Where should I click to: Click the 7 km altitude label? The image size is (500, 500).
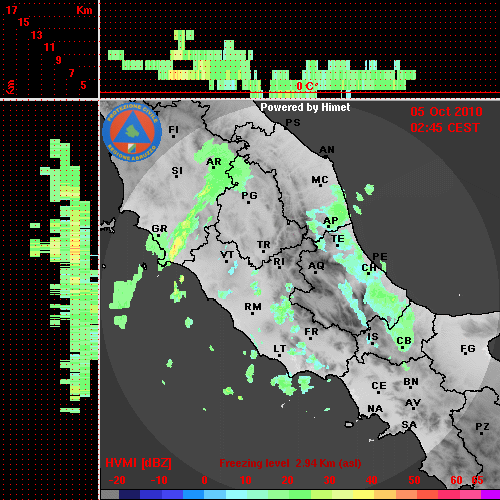pos(71,73)
